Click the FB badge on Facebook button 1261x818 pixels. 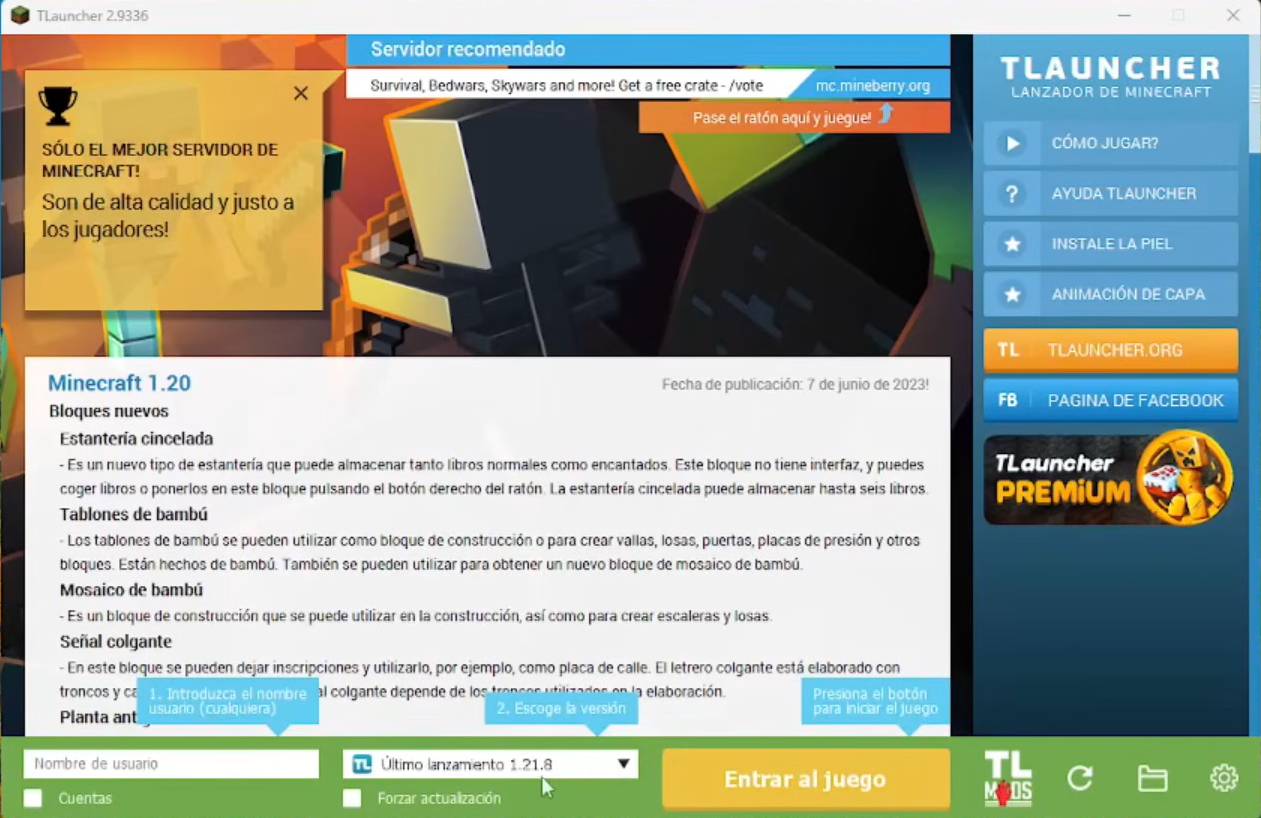[1008, 400]
